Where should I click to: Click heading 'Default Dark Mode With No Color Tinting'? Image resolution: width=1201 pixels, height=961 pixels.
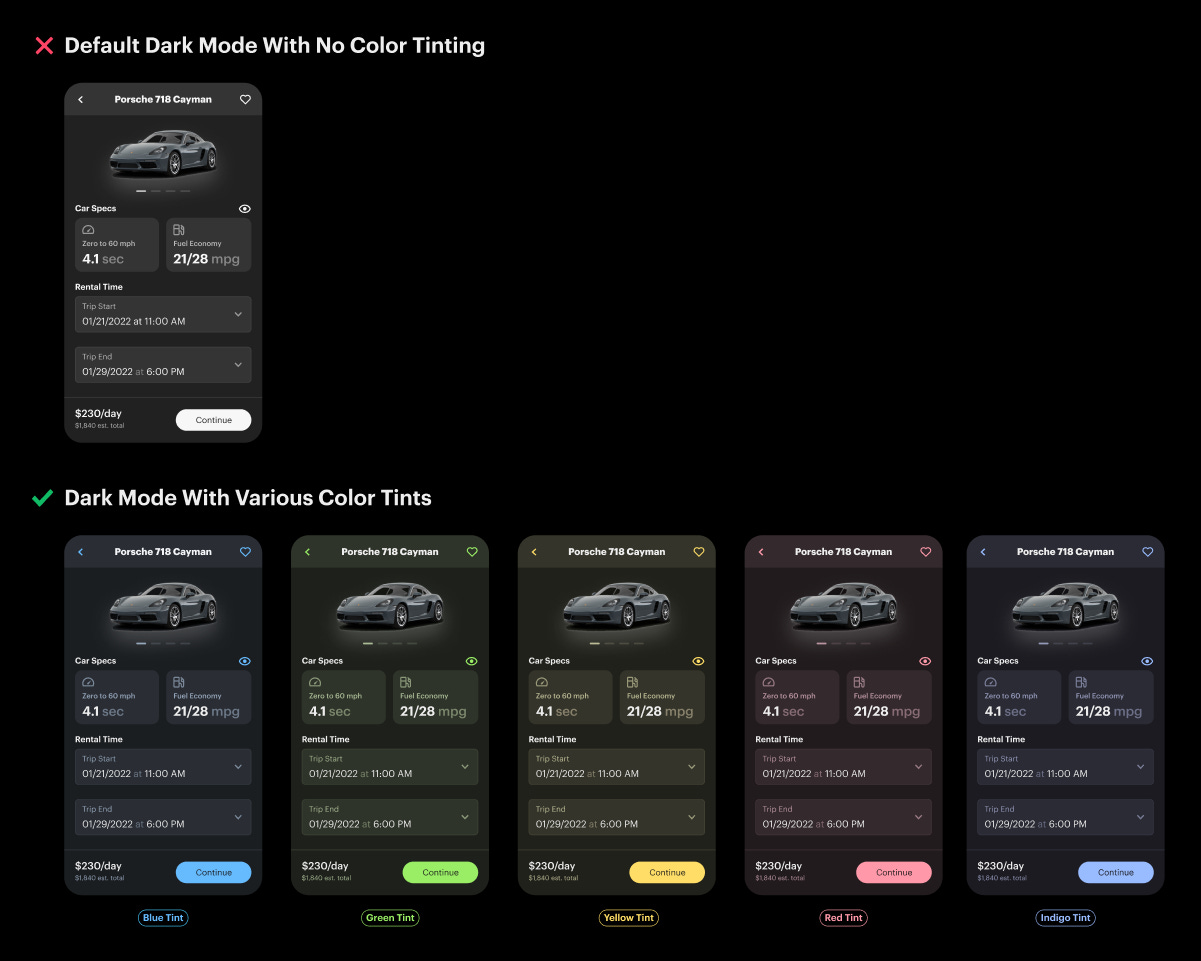[275, 45]
